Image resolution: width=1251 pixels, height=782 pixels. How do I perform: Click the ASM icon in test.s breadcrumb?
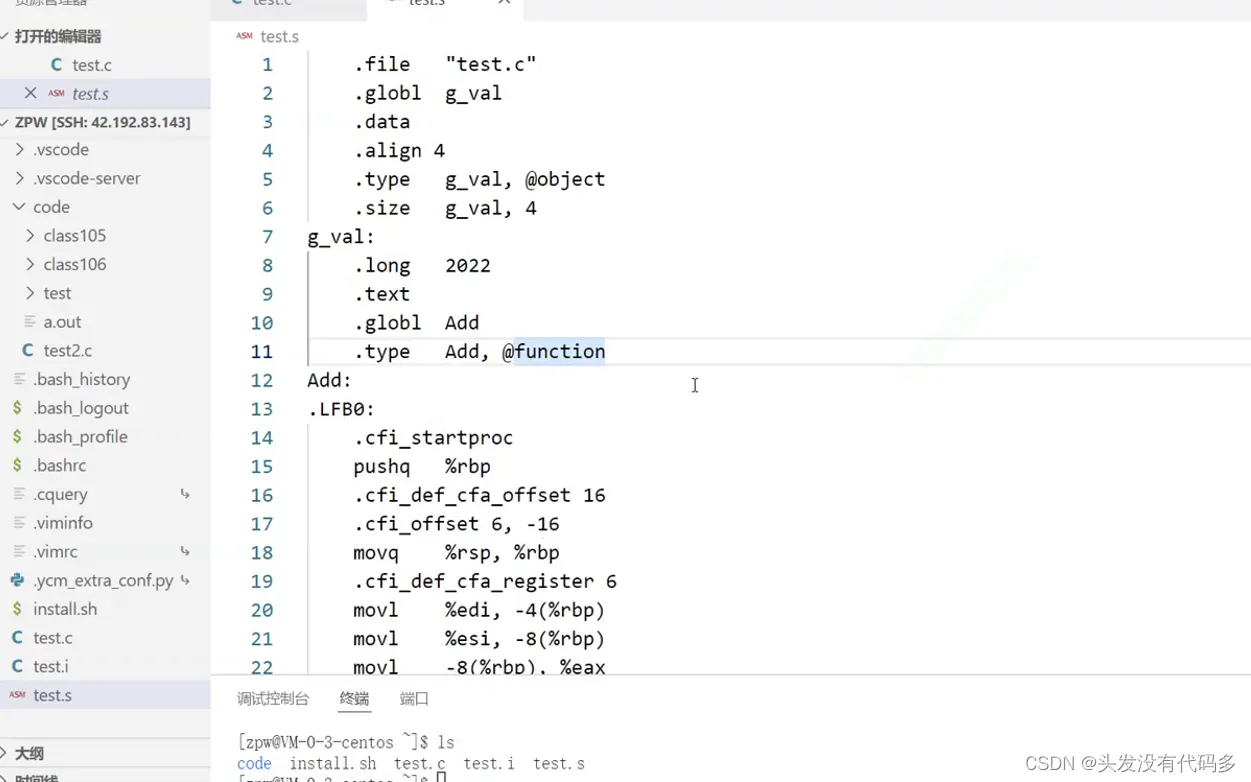[x=244, y=36]
